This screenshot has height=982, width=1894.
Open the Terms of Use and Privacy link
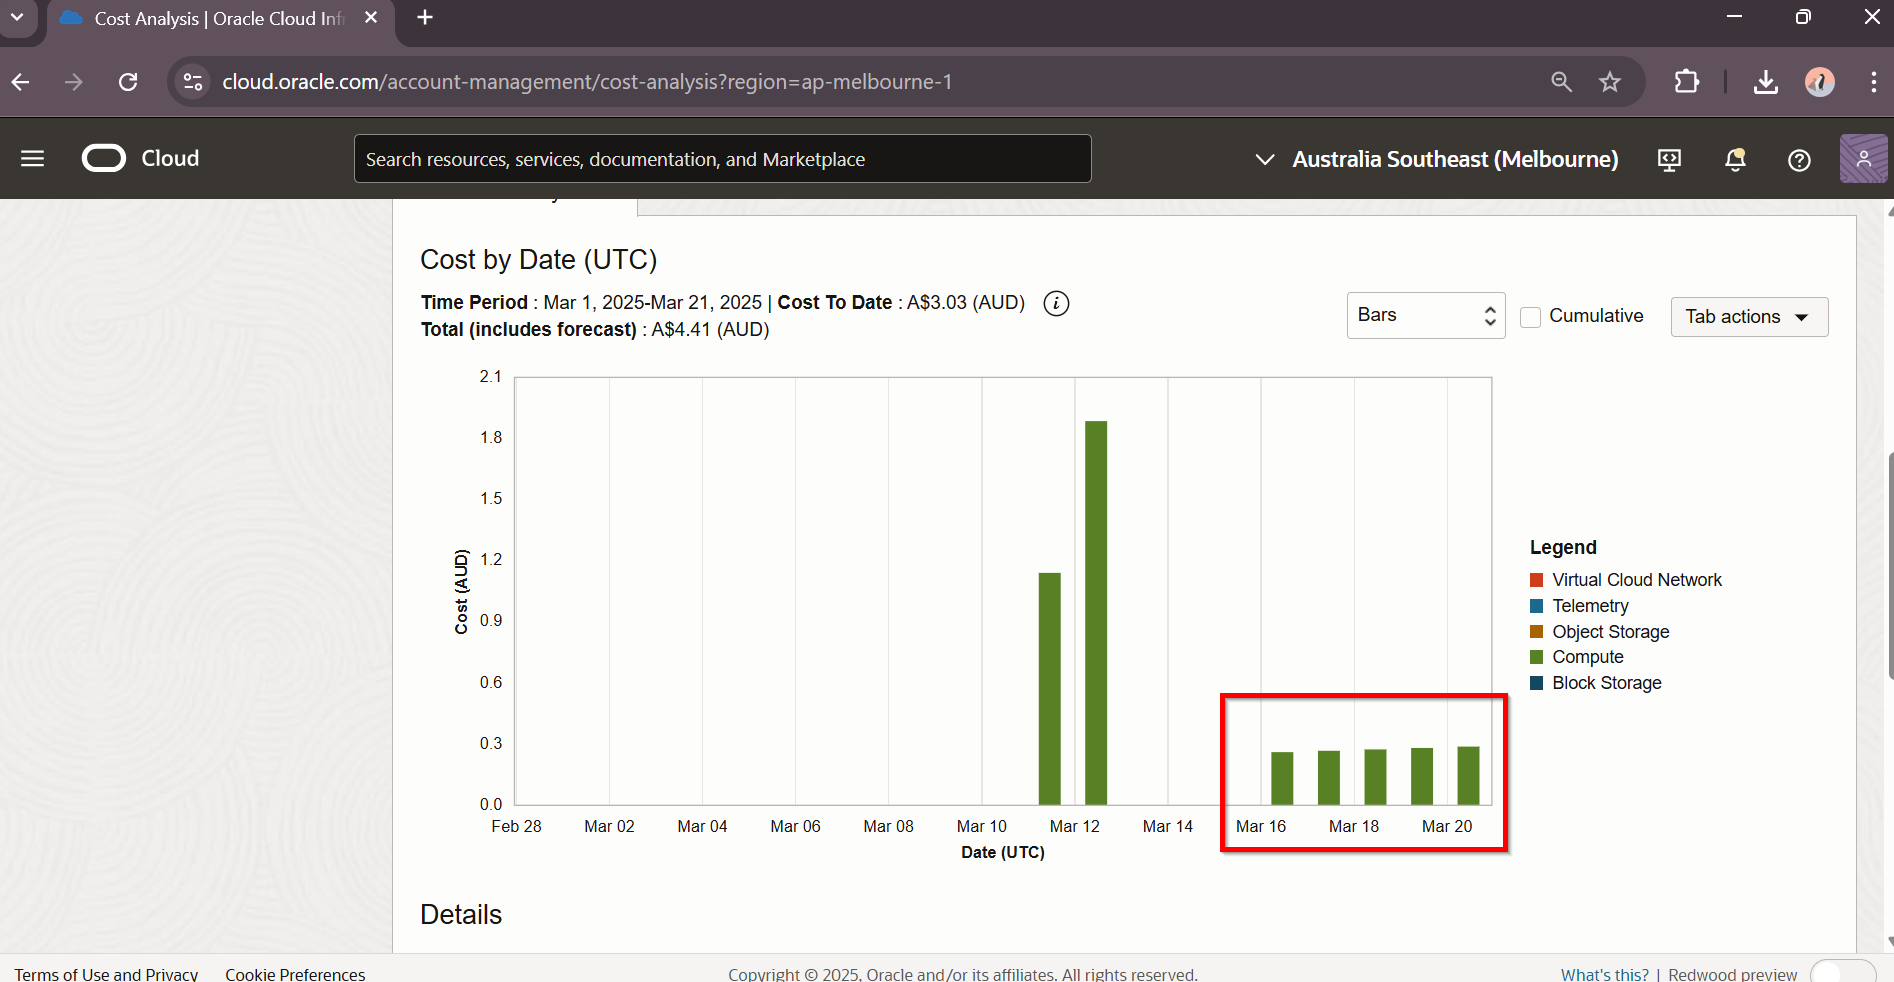106,974
